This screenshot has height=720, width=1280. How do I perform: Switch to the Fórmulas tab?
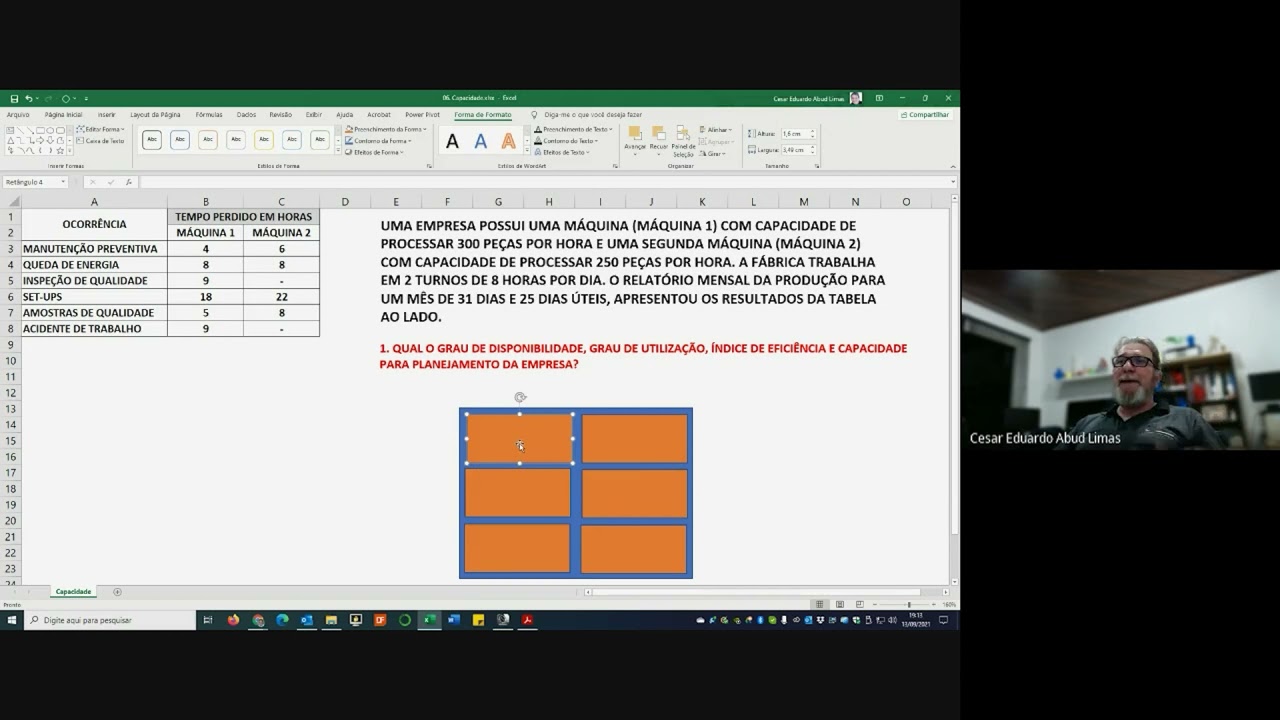(x=209, y=115)
